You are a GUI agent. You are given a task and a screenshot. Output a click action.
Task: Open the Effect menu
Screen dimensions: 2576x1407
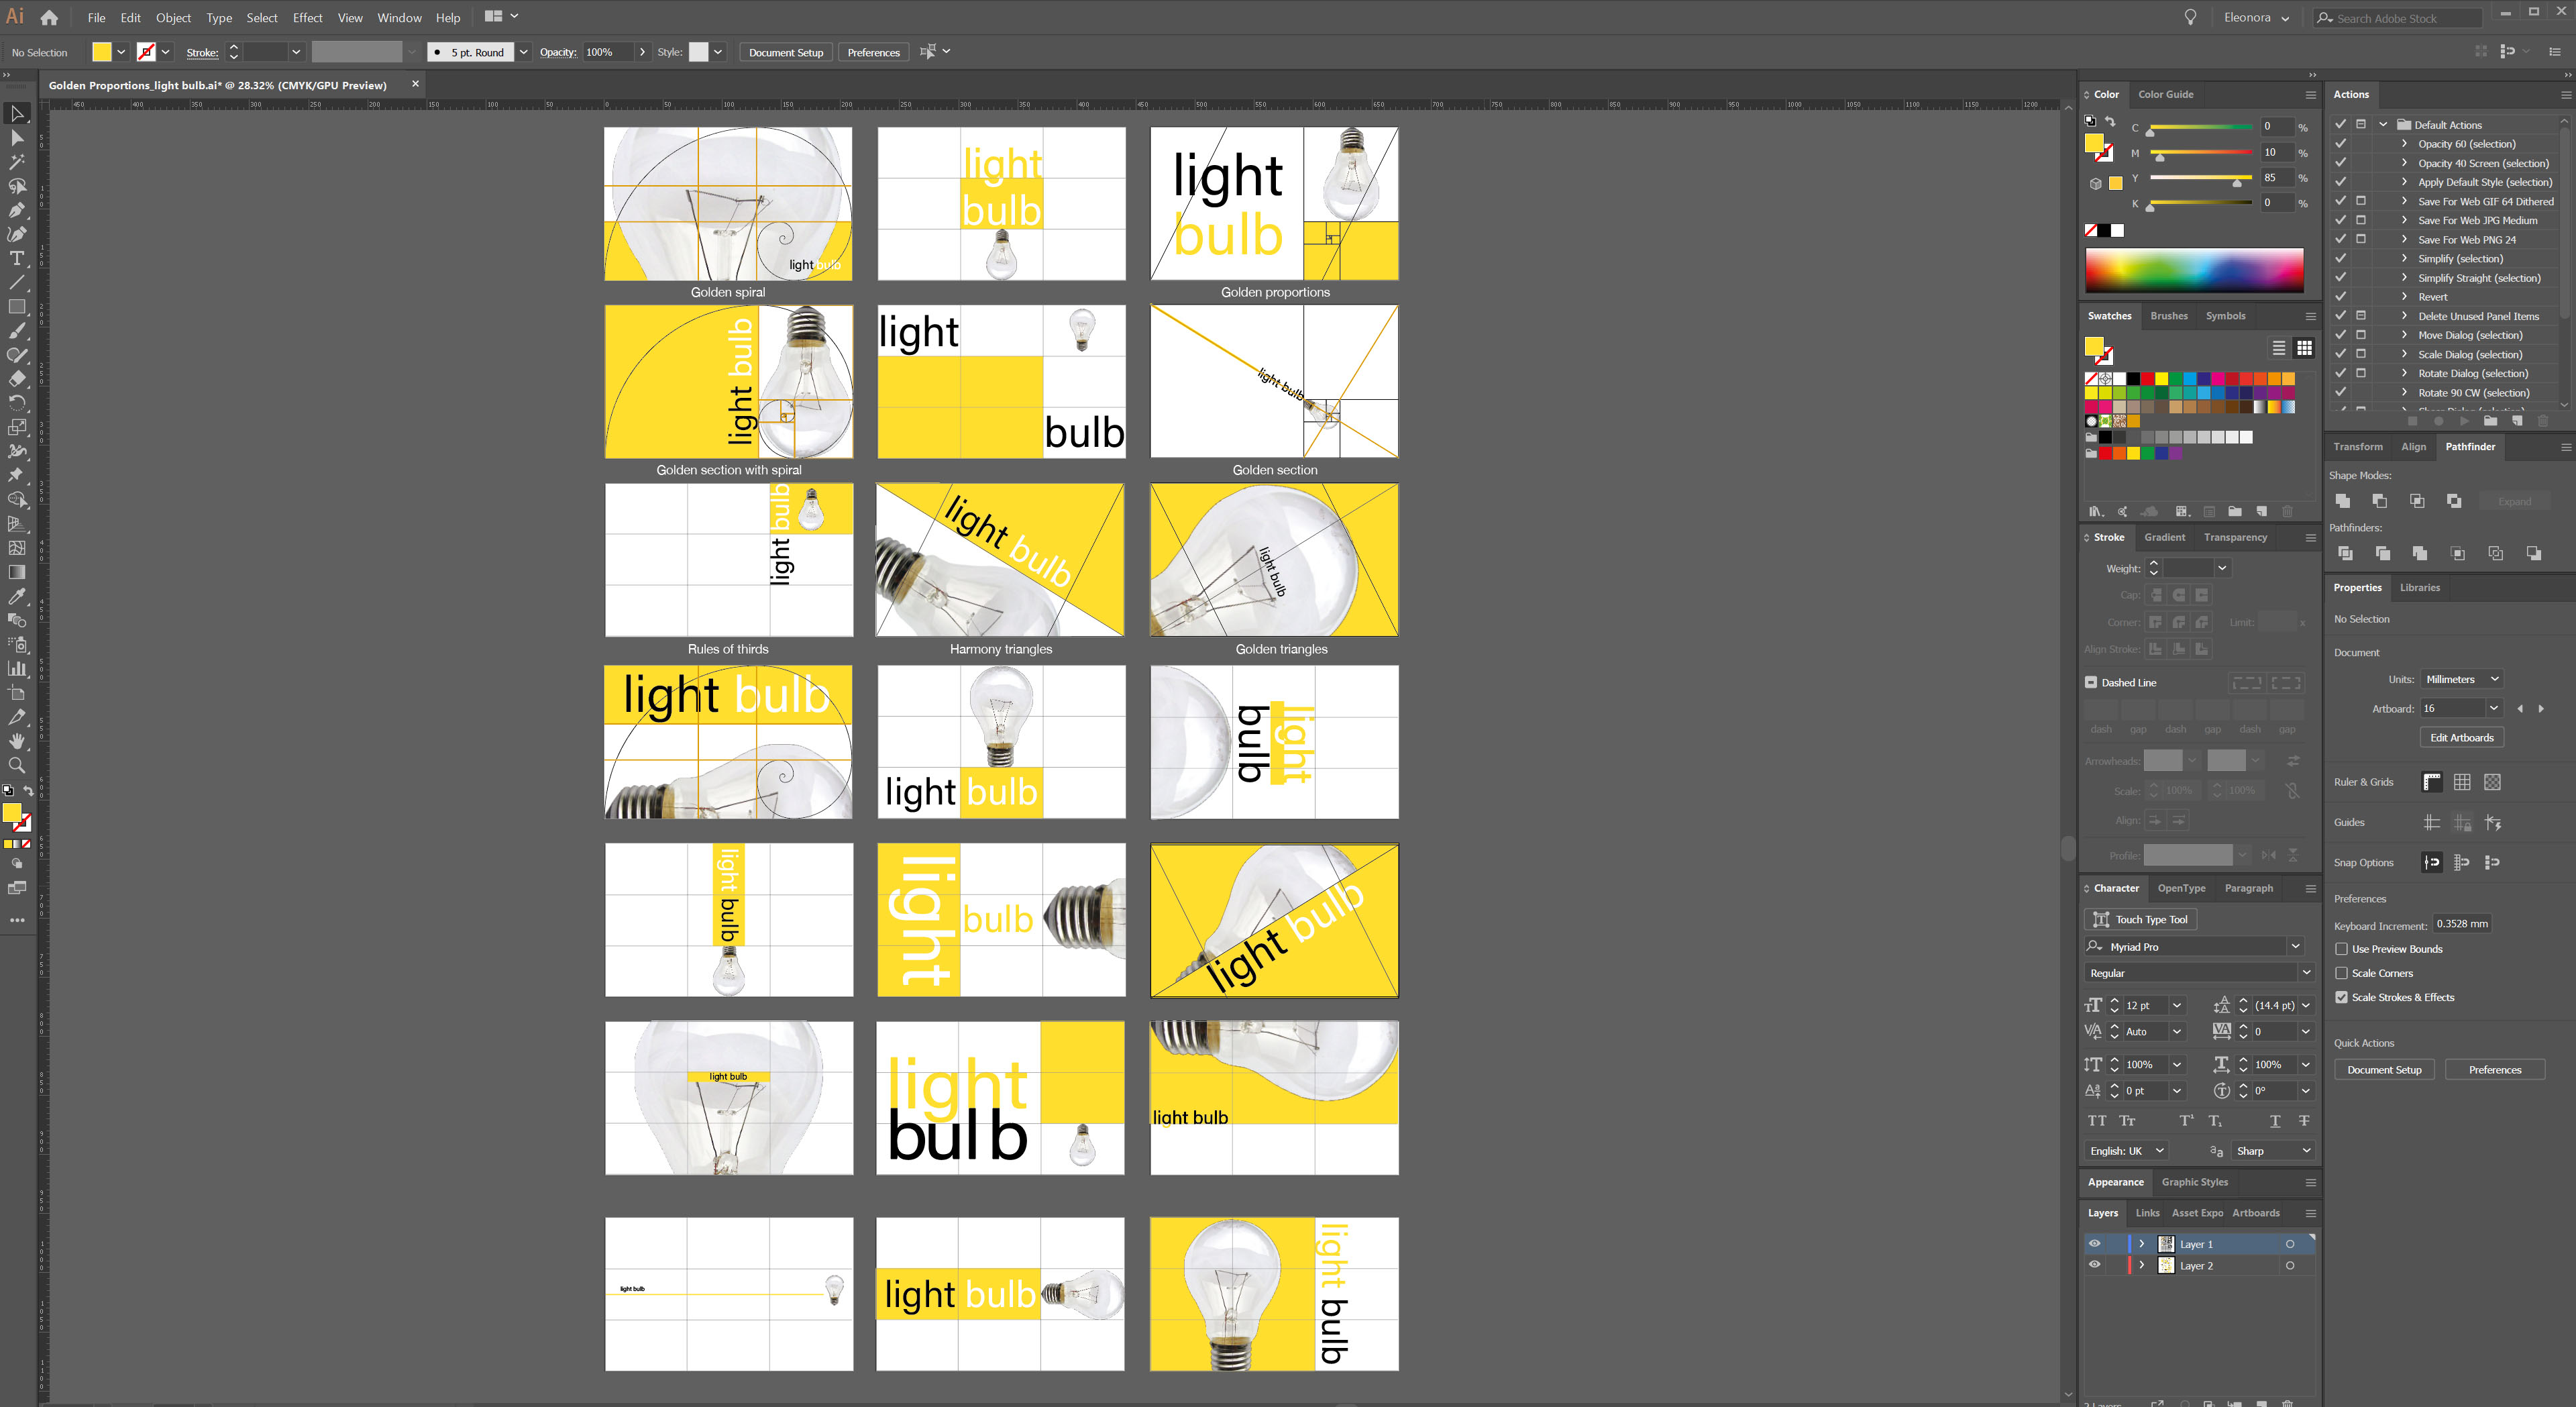(307, 18)
